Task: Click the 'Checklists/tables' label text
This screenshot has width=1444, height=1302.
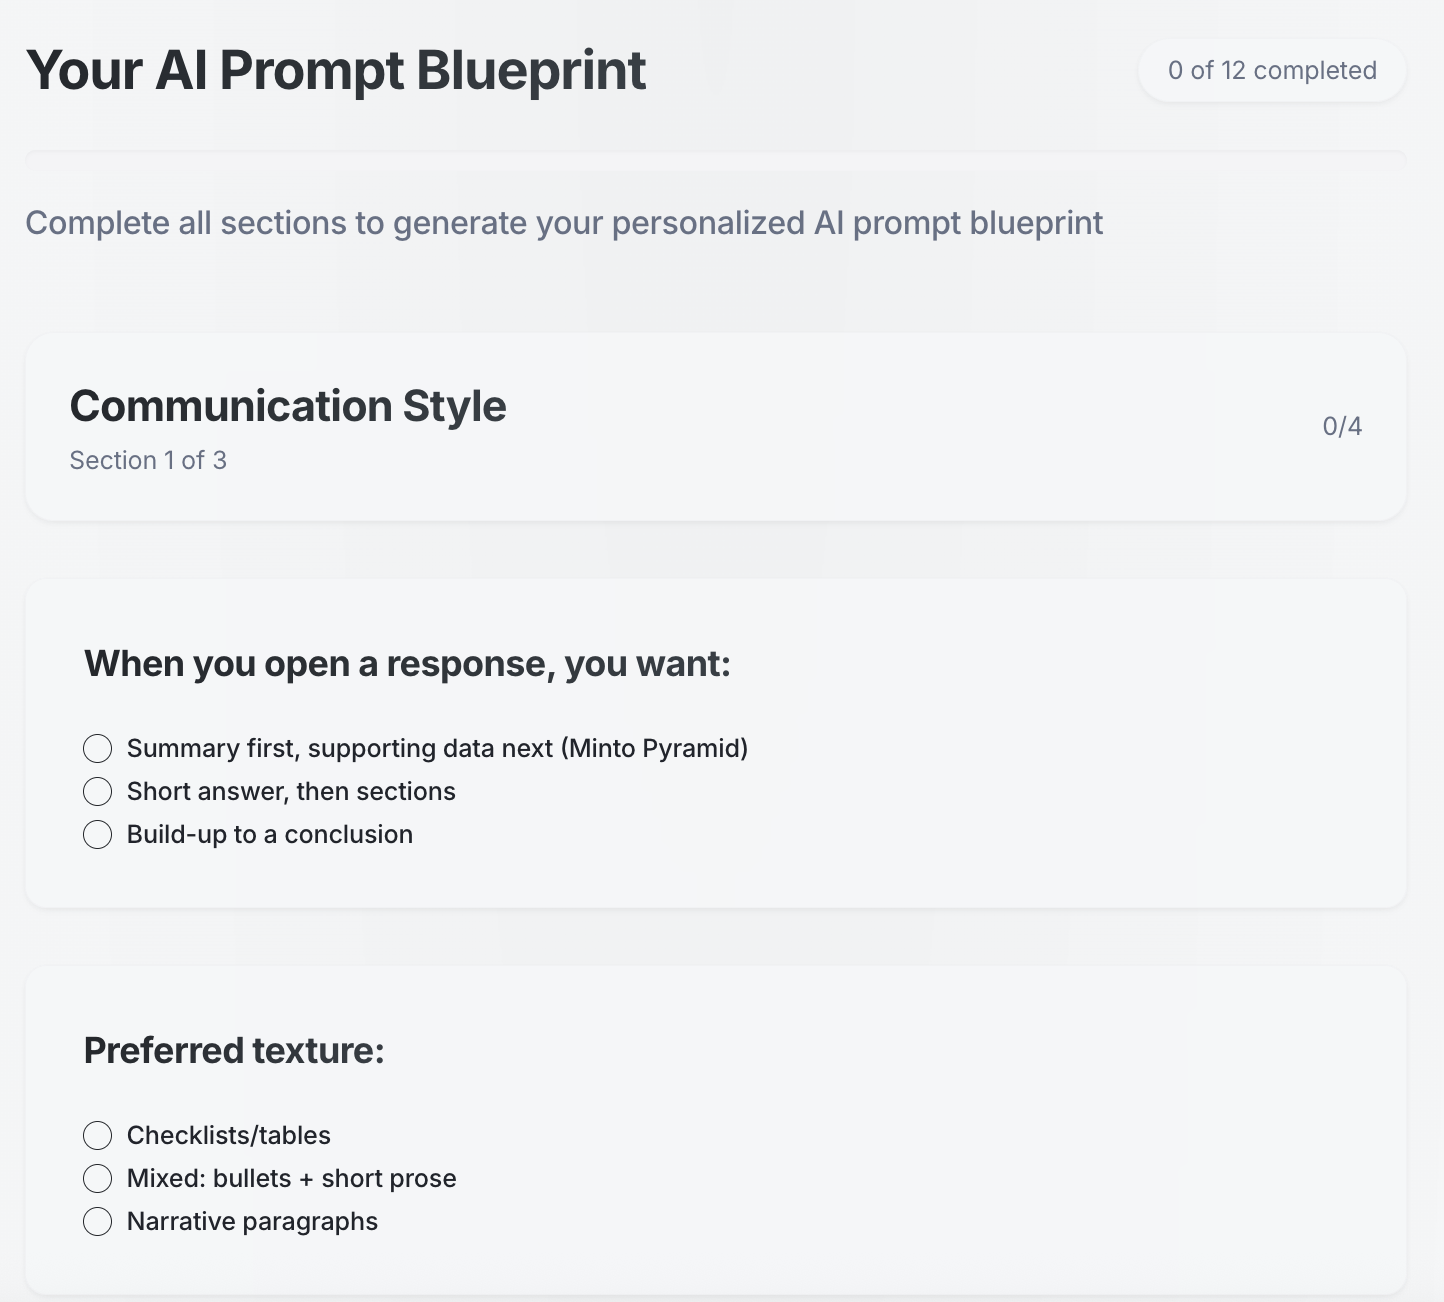Action: [x=228, y=1135]
